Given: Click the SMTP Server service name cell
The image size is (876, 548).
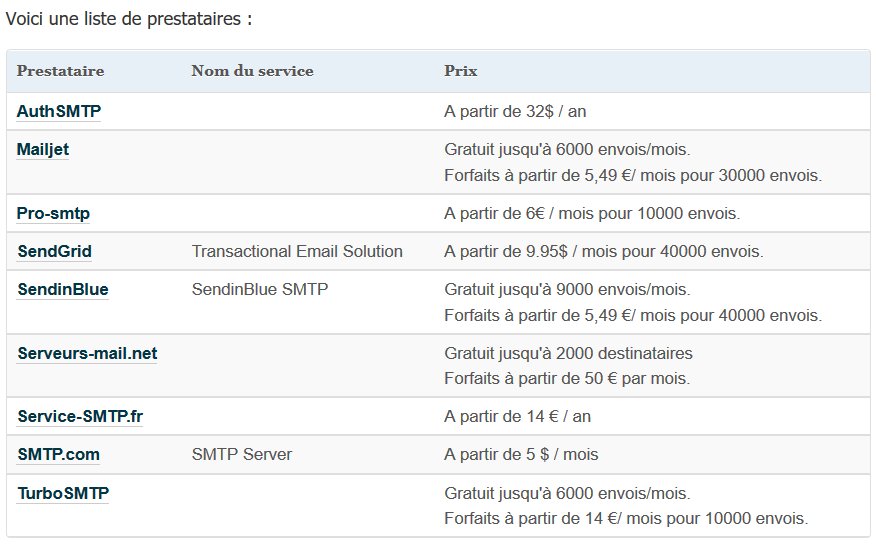Looking at the screenshot, I should 241,454.
